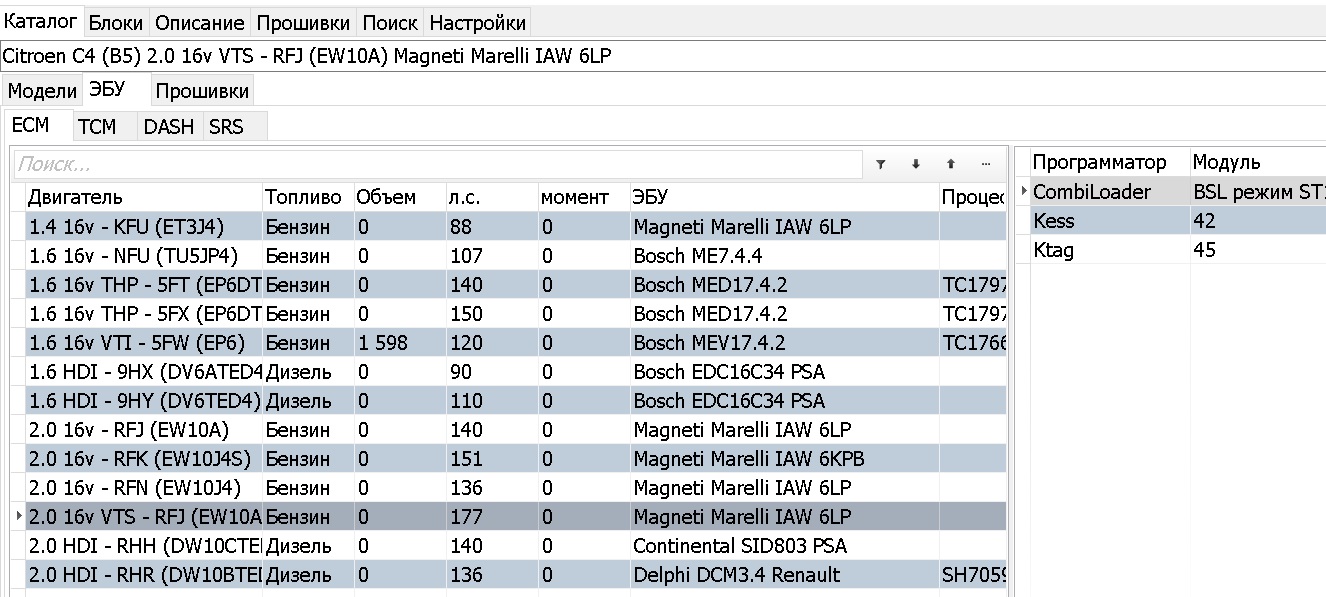Click the filter funnel icon beside search
1326x597 pixels.
pos(880,164)
